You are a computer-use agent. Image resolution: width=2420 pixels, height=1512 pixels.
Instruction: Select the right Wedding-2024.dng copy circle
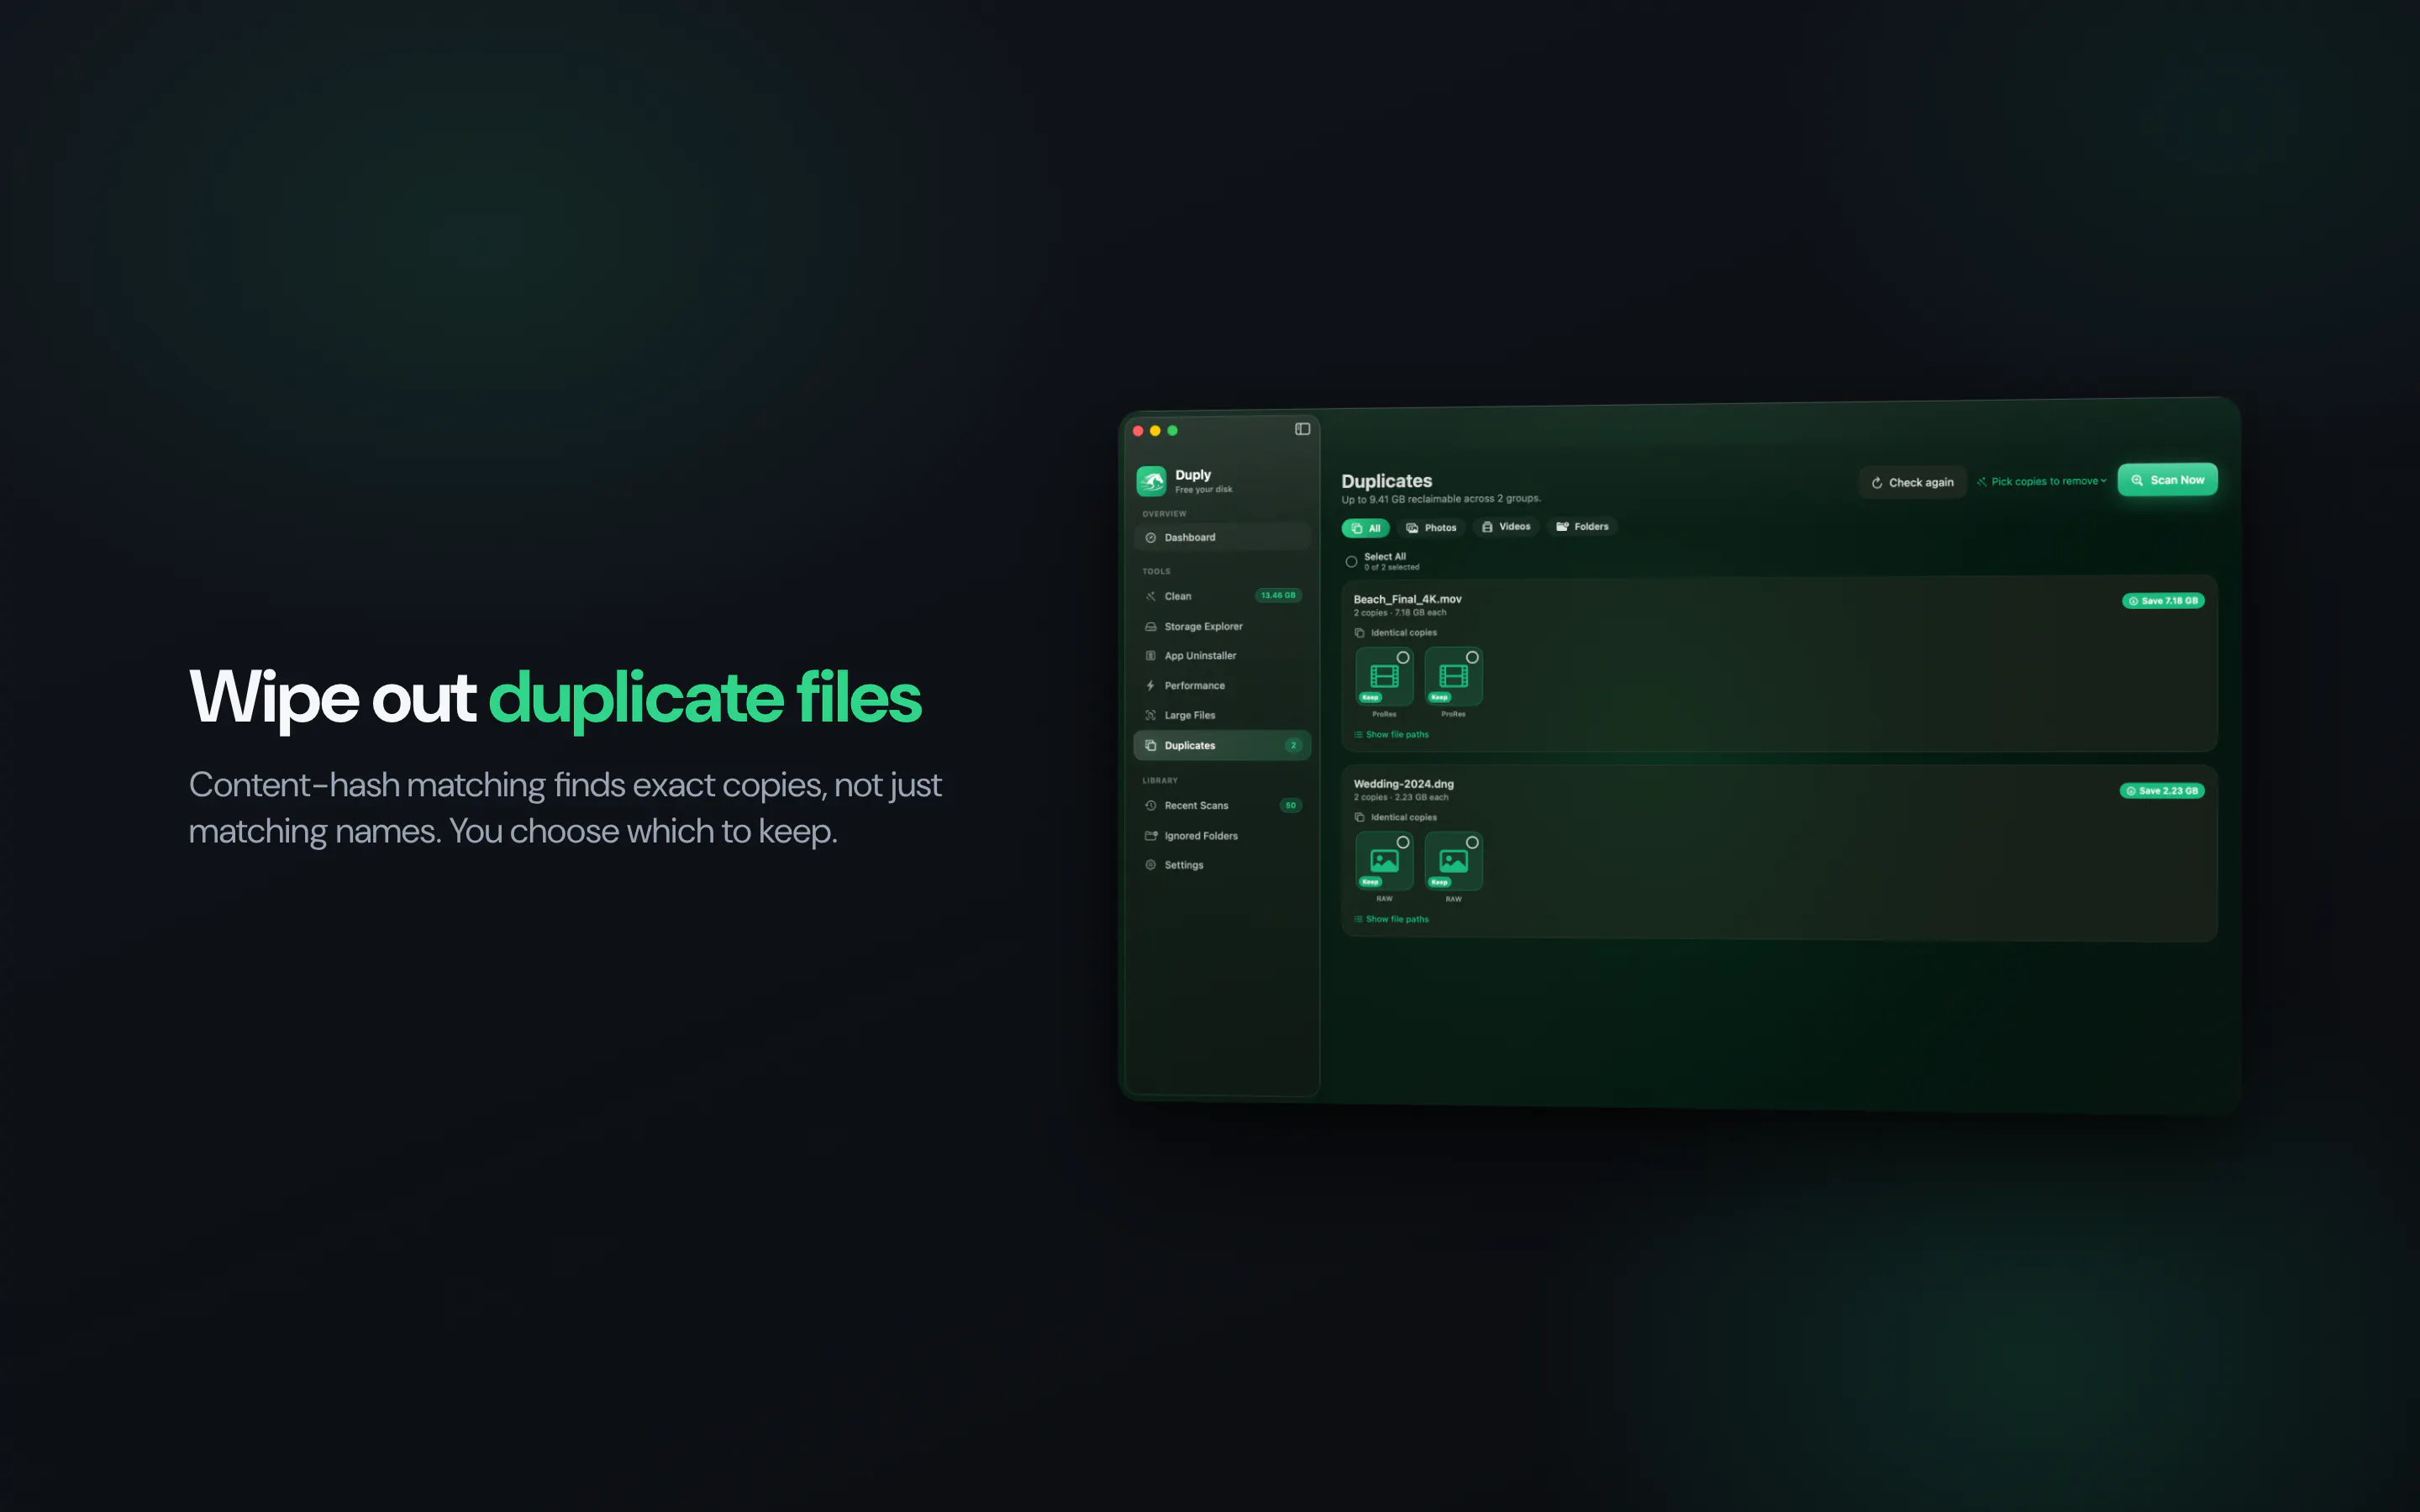click(1472, 842)
